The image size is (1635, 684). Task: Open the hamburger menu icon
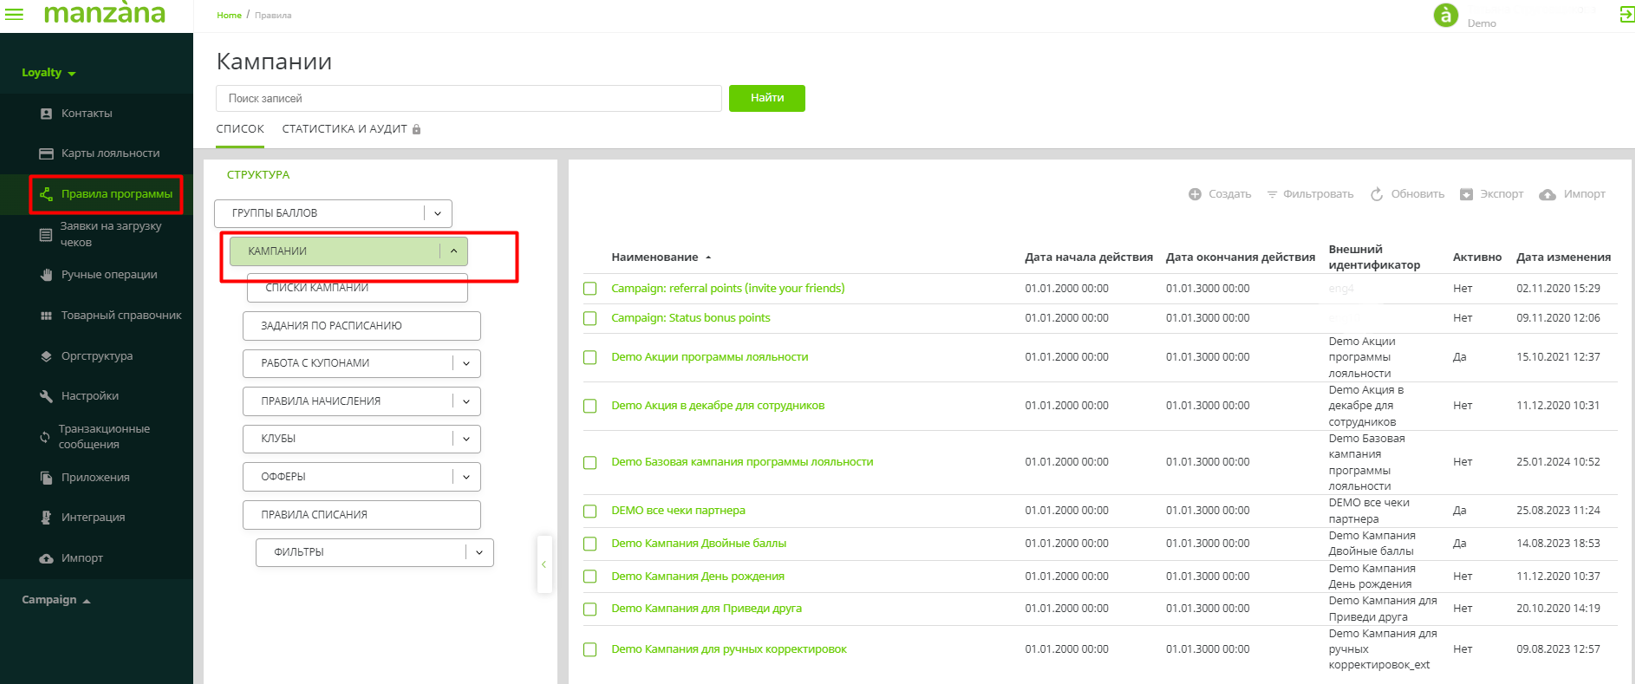coord(14,14)
